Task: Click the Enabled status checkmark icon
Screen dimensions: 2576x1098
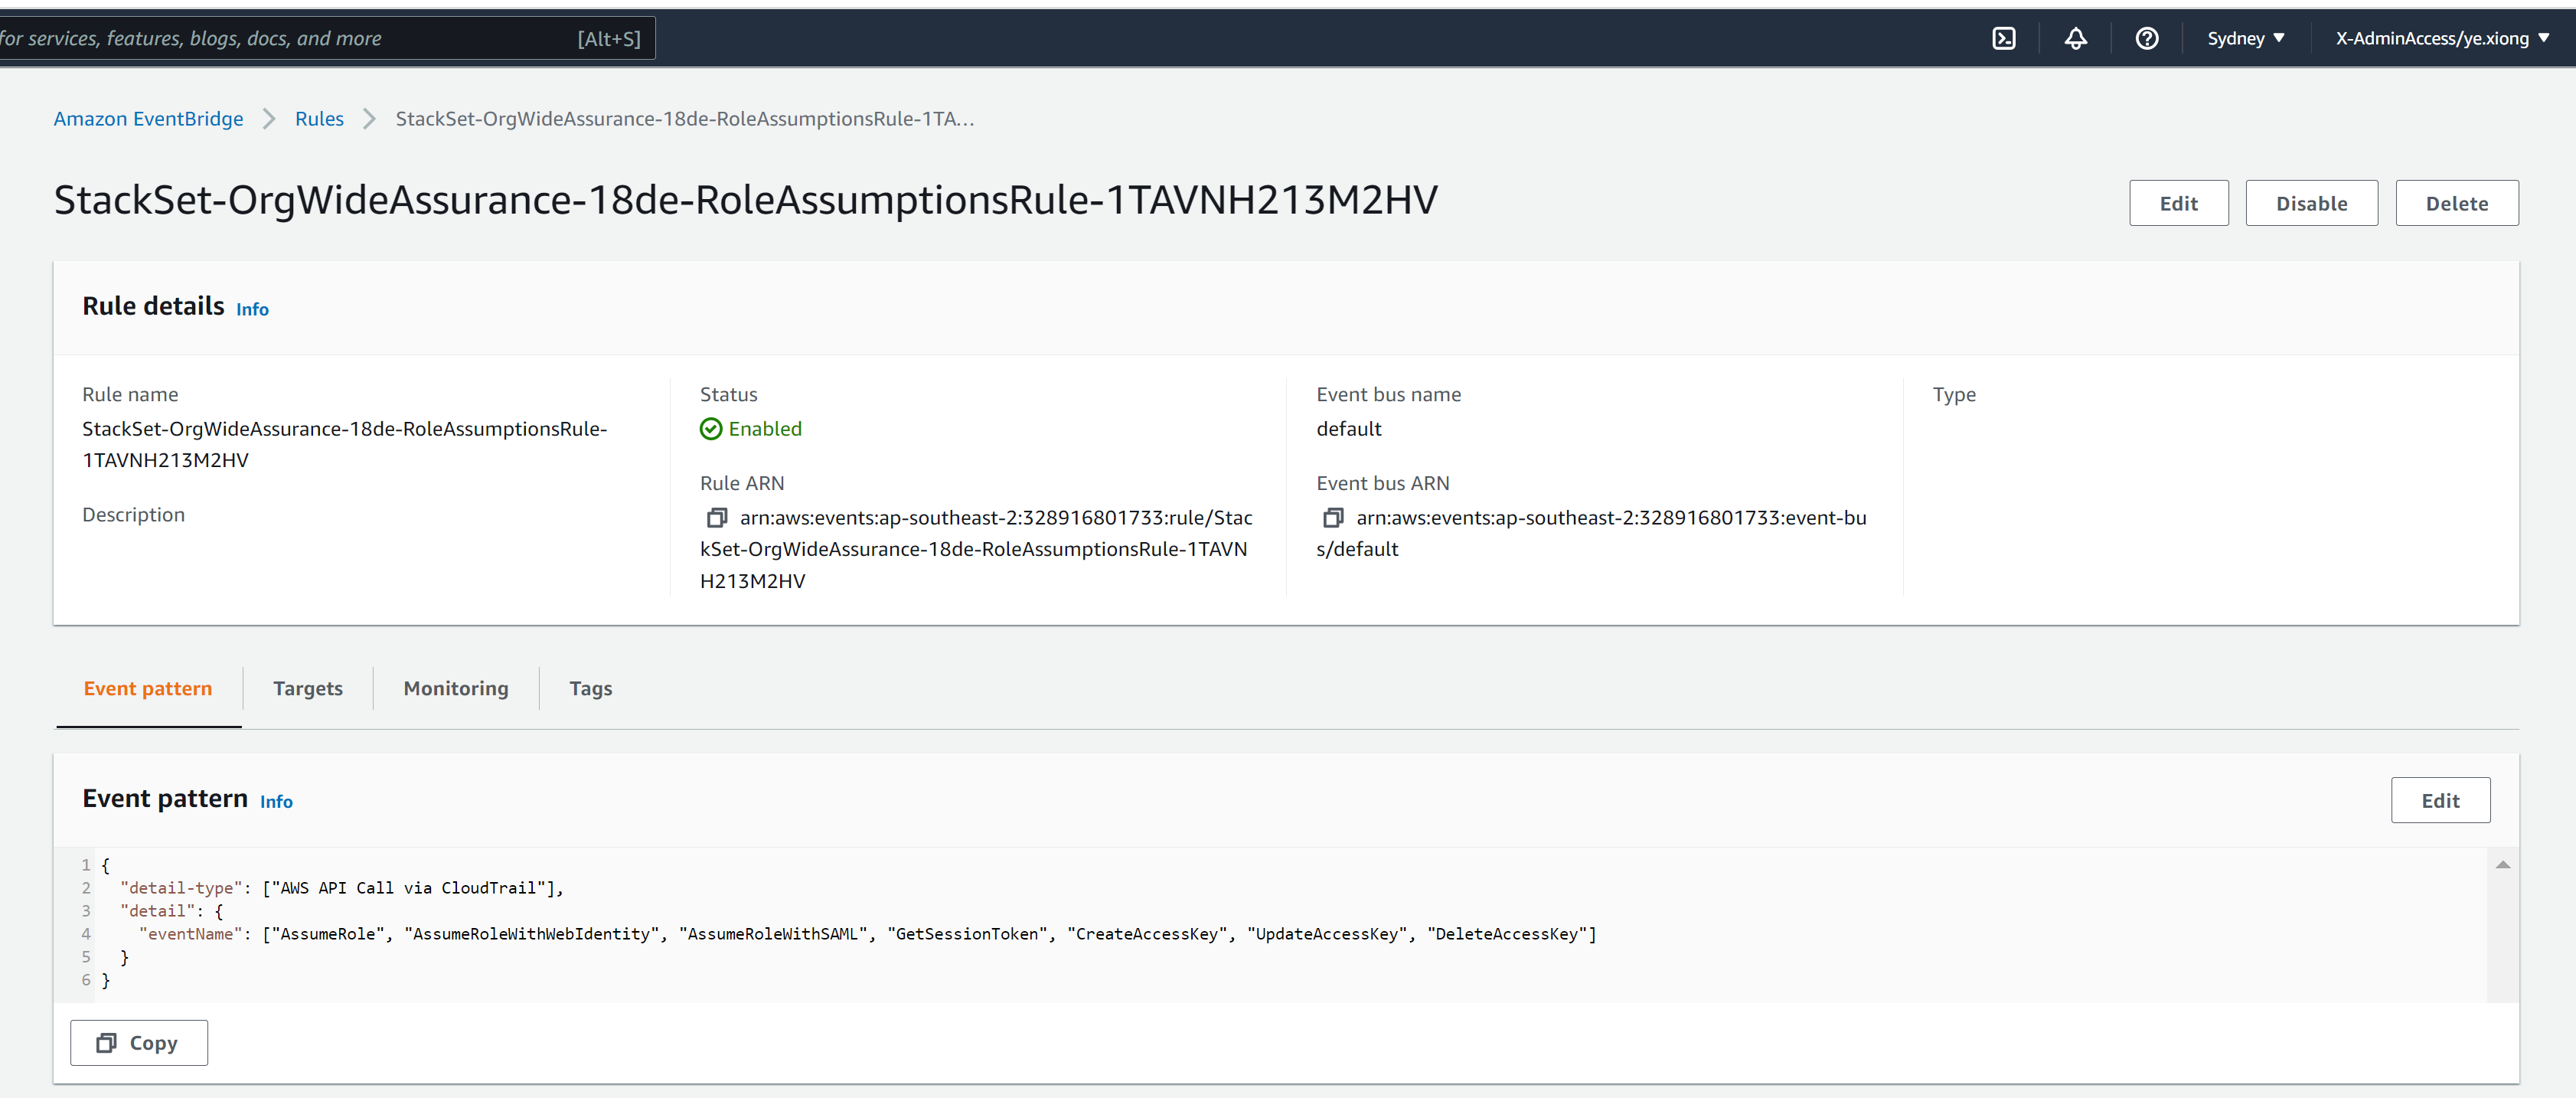Action: (x=710, y=428)
